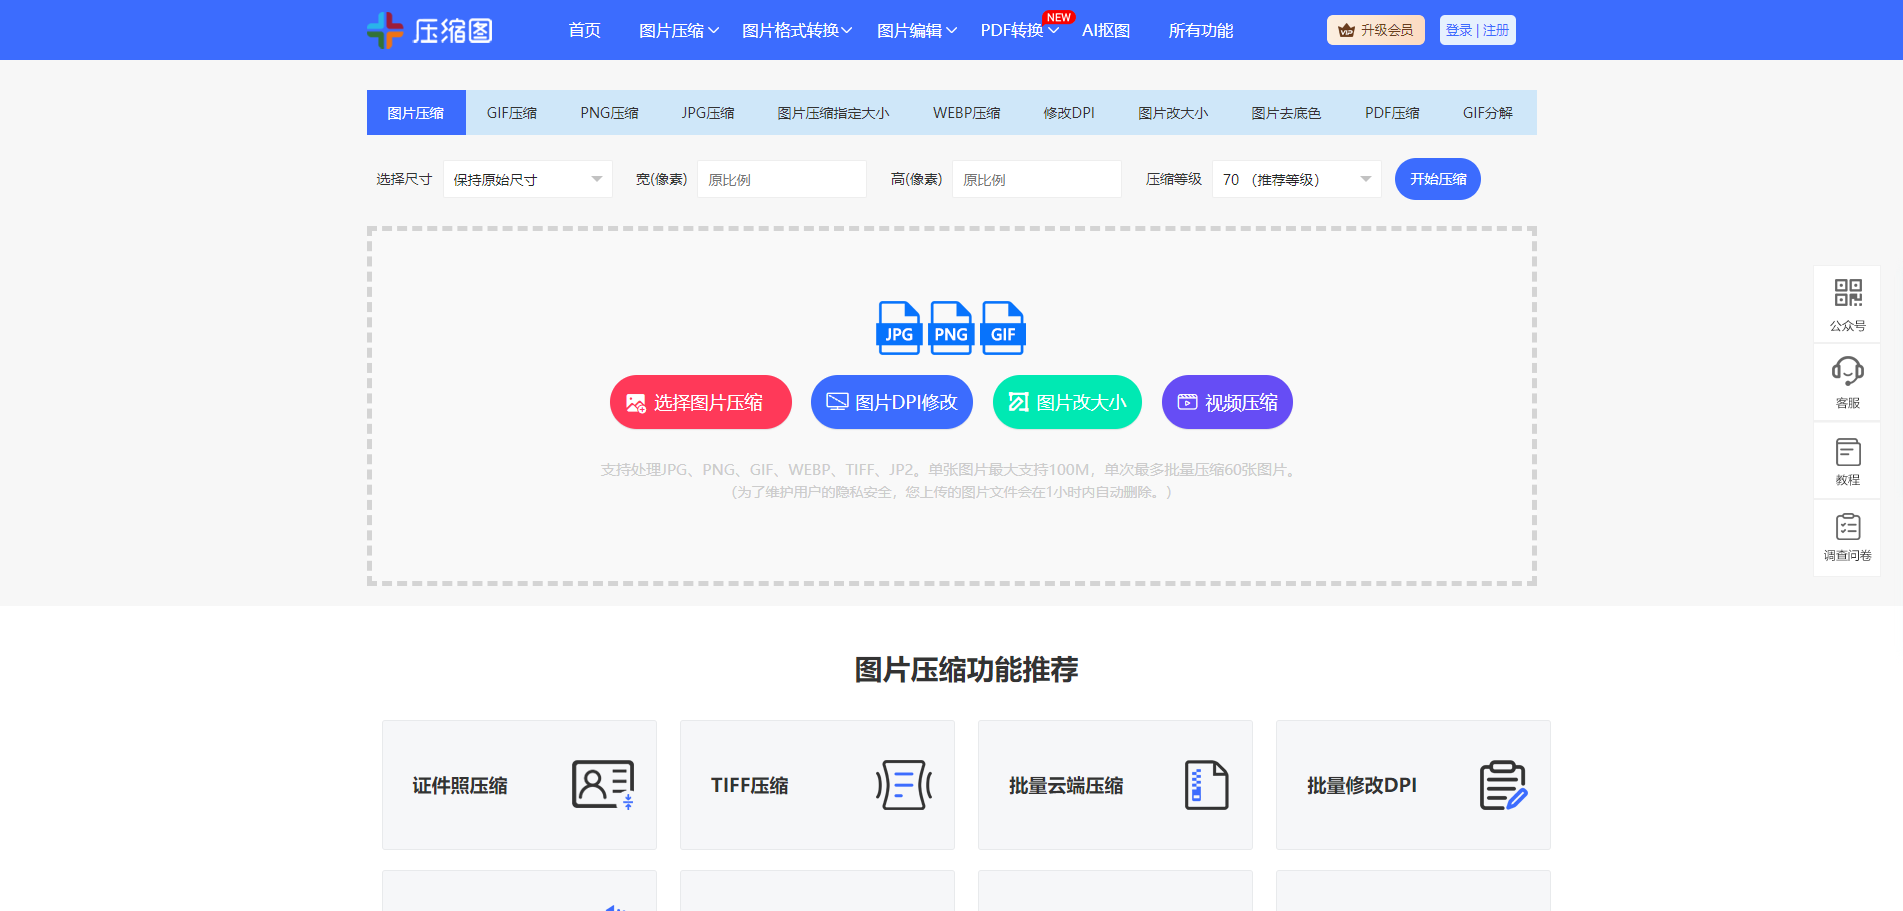Open the 调查问卷 survey icon
This screenshot has width=1903, height=911.
coord(1847,528)
